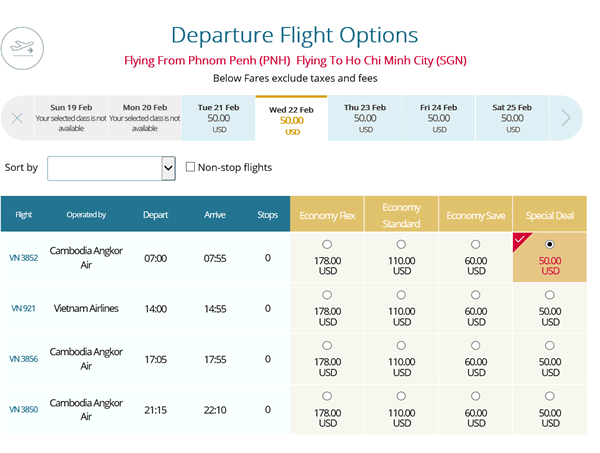Select the Sat 25 Feb date tab

pyautogui.click(x=512, y=118)
